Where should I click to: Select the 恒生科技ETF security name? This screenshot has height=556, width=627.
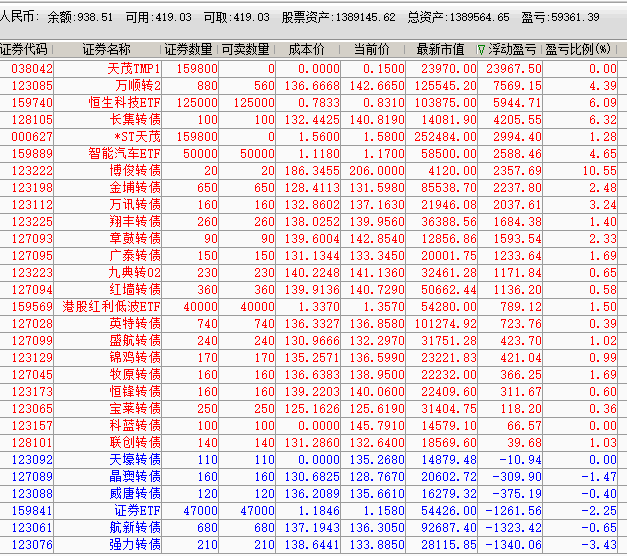[124, 102]
